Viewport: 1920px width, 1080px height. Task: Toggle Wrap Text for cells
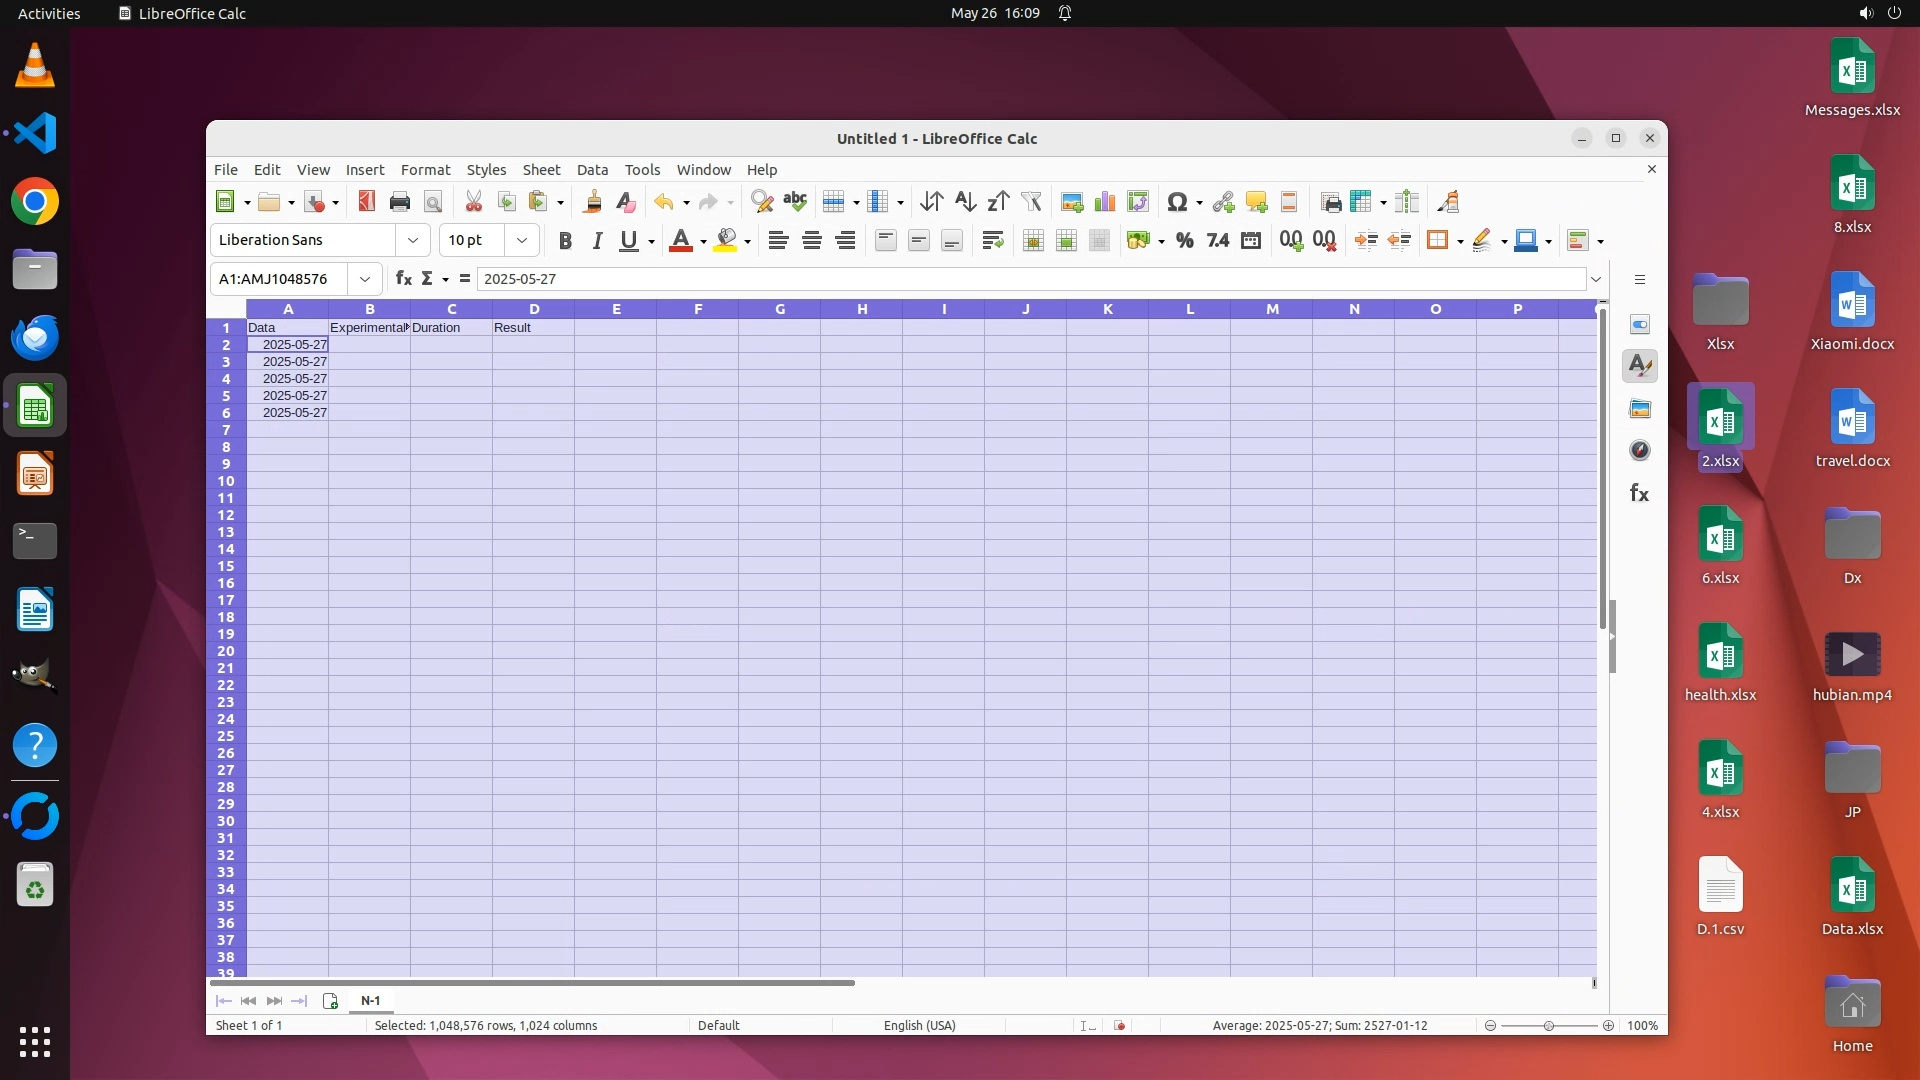click(992, 240)
